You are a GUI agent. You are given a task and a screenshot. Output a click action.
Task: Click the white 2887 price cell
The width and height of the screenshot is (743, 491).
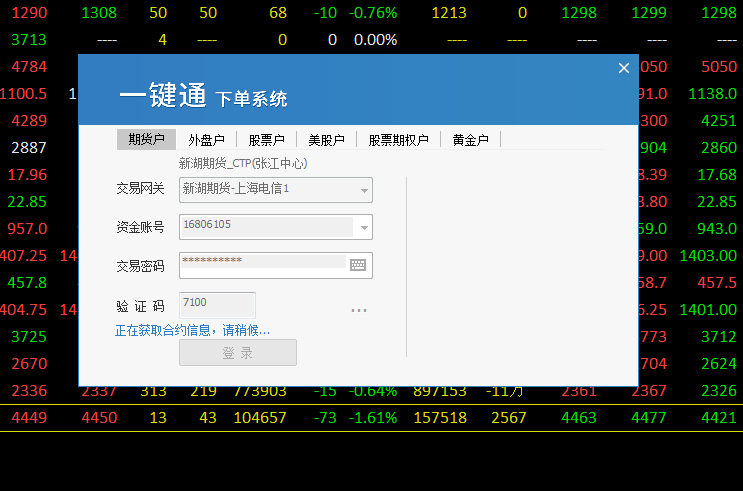pyautogui.click(x=29, y=147)
